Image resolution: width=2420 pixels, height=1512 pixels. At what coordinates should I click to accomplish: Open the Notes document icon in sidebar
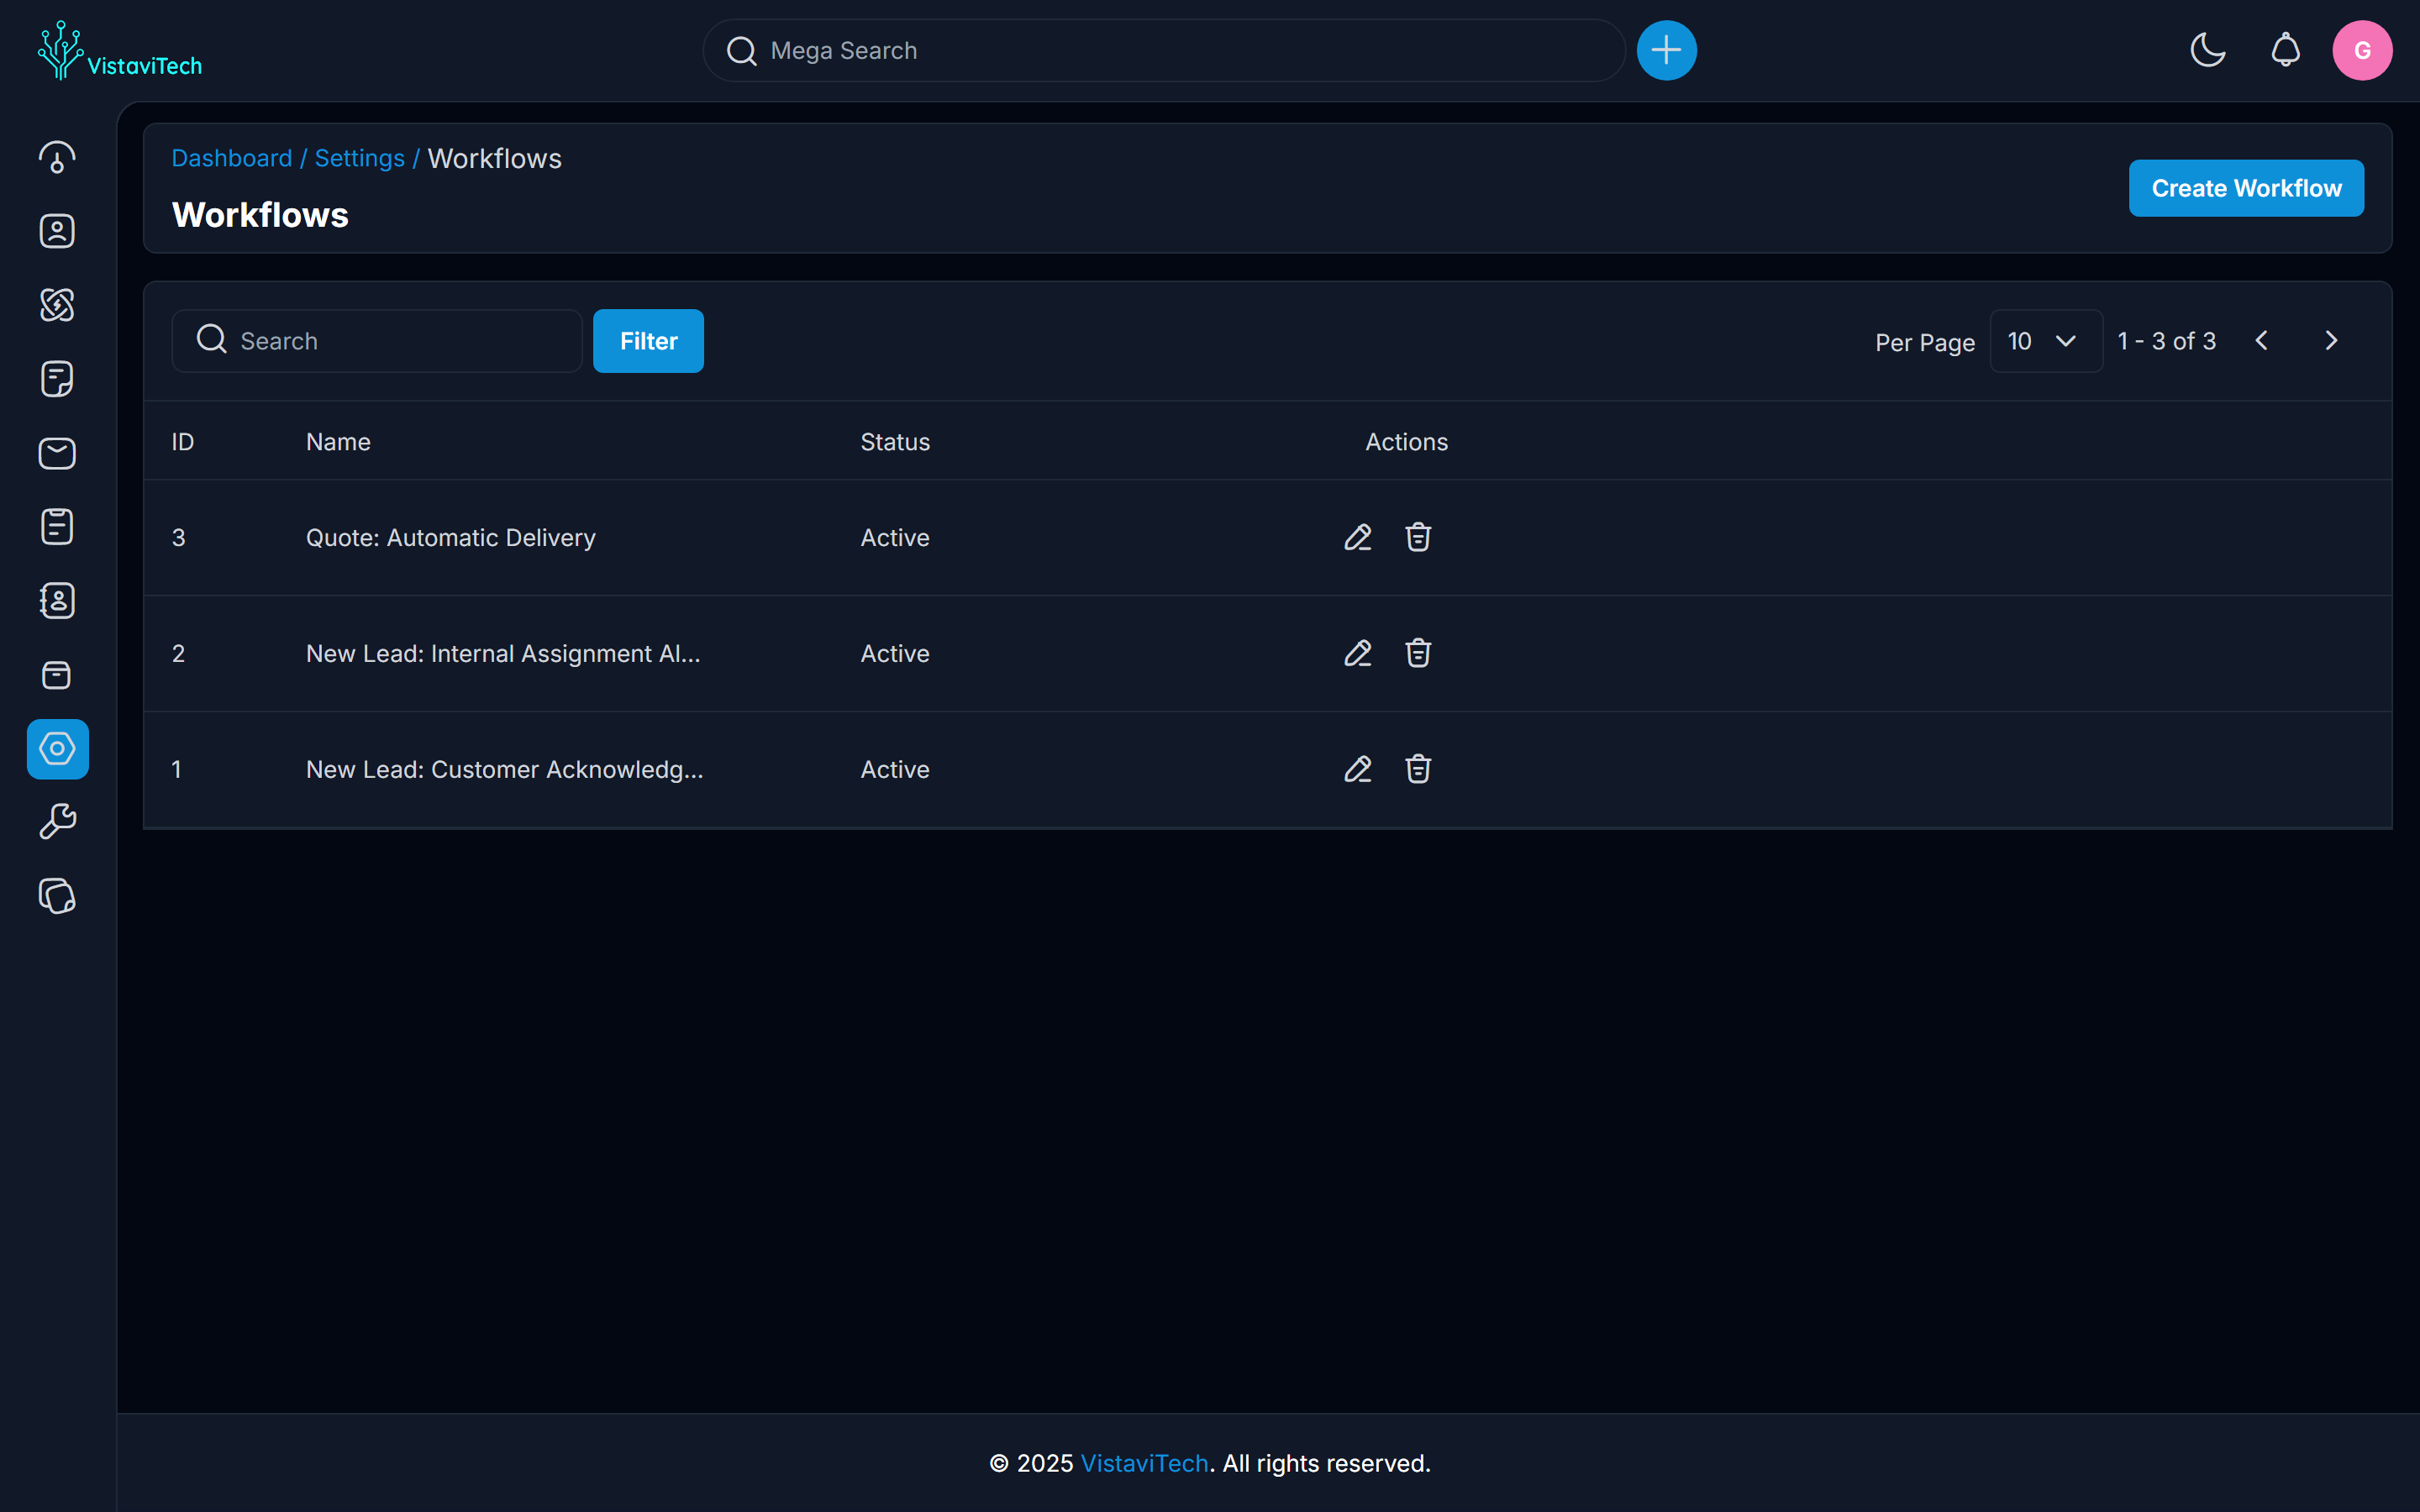57,378
